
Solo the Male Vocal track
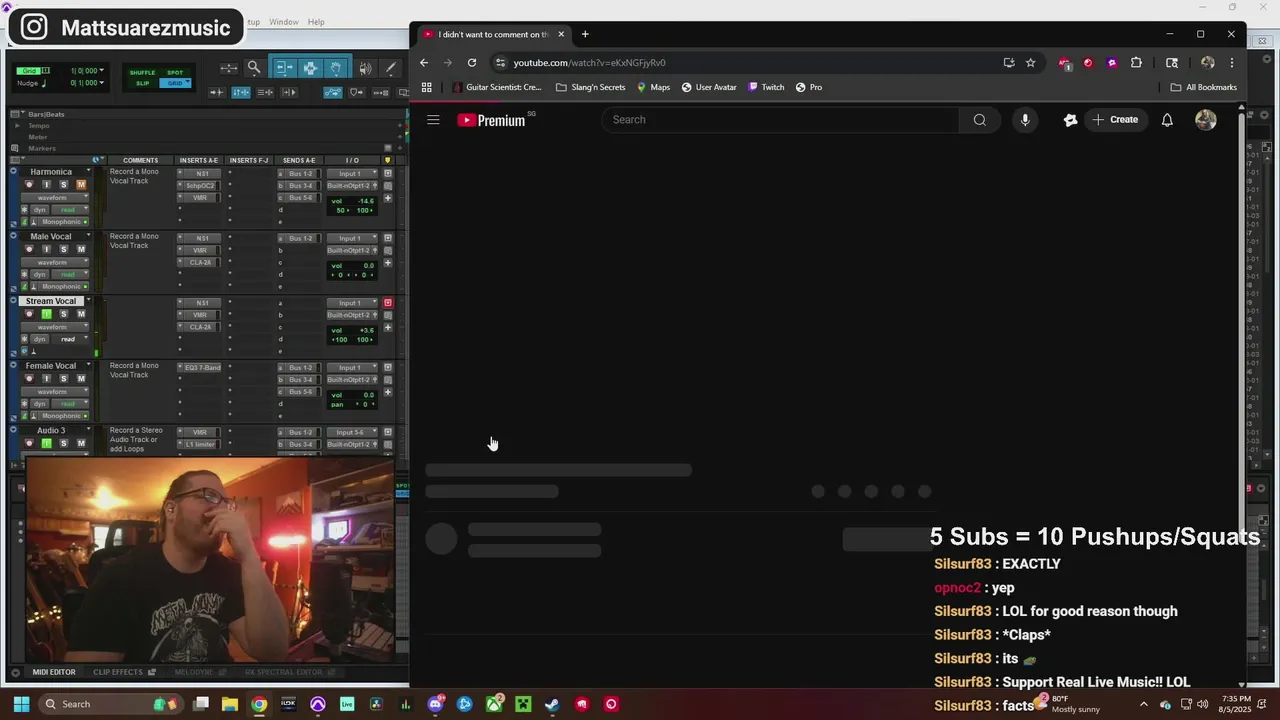point(63,249)
